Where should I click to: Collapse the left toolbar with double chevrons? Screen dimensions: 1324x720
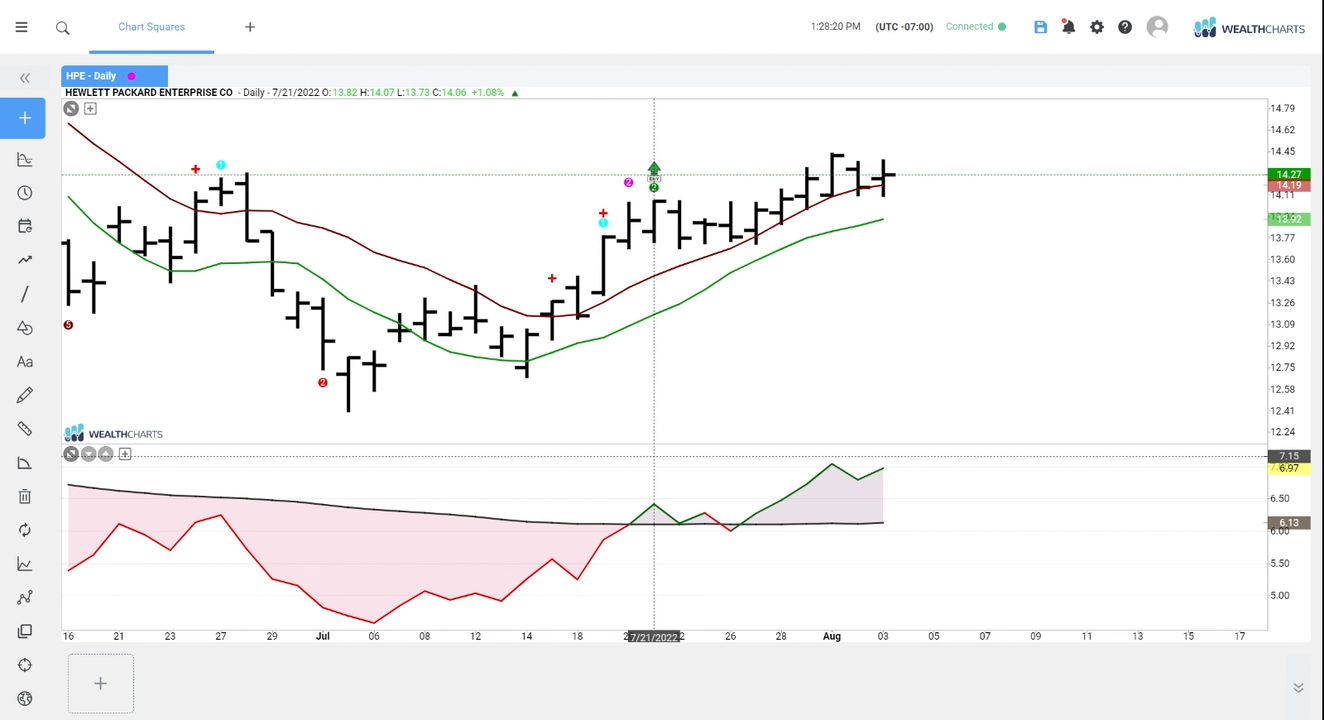[25, 78]
